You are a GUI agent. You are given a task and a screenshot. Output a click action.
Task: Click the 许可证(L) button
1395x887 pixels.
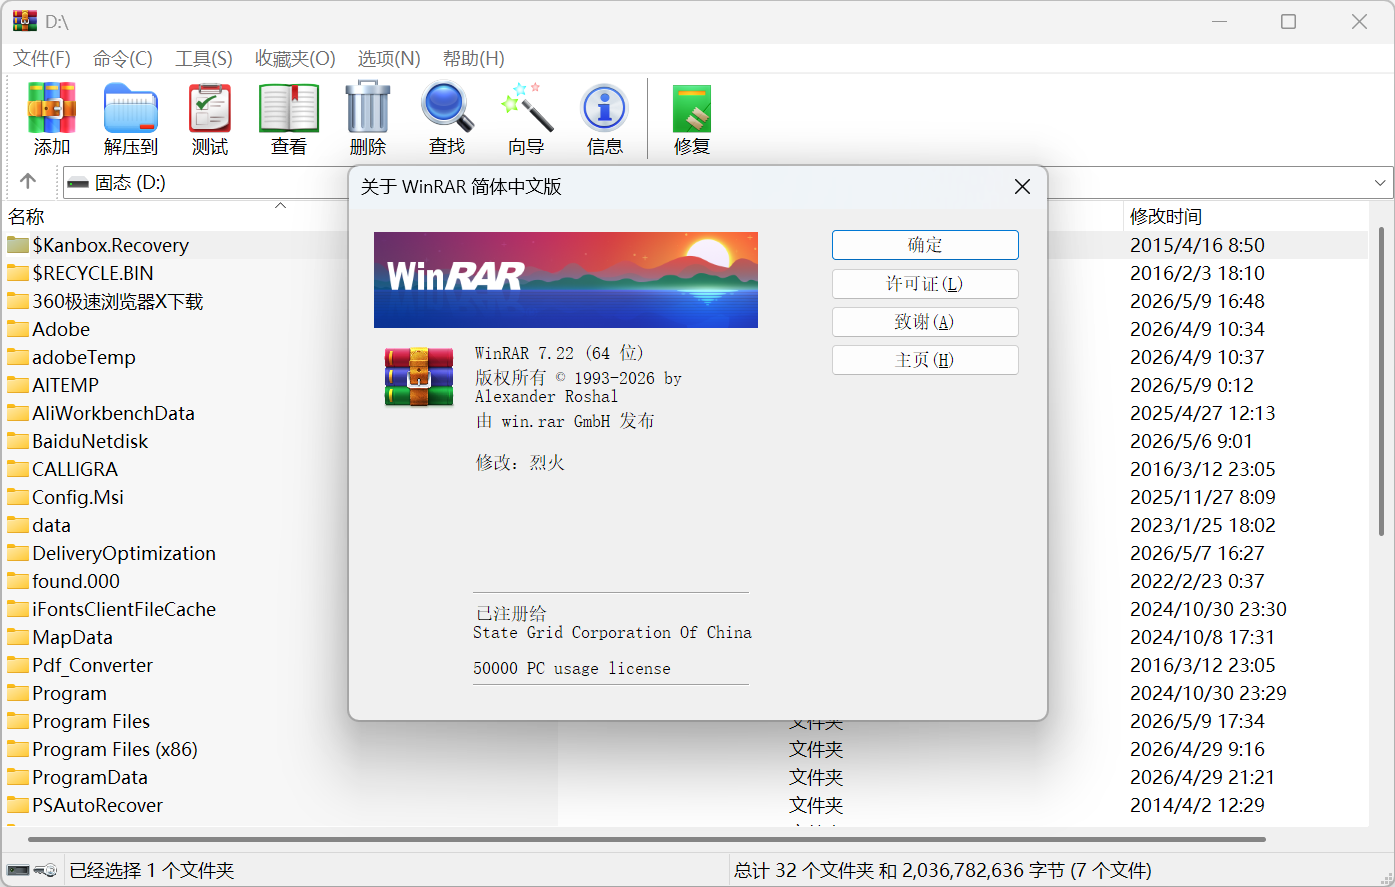click(925, 284)
